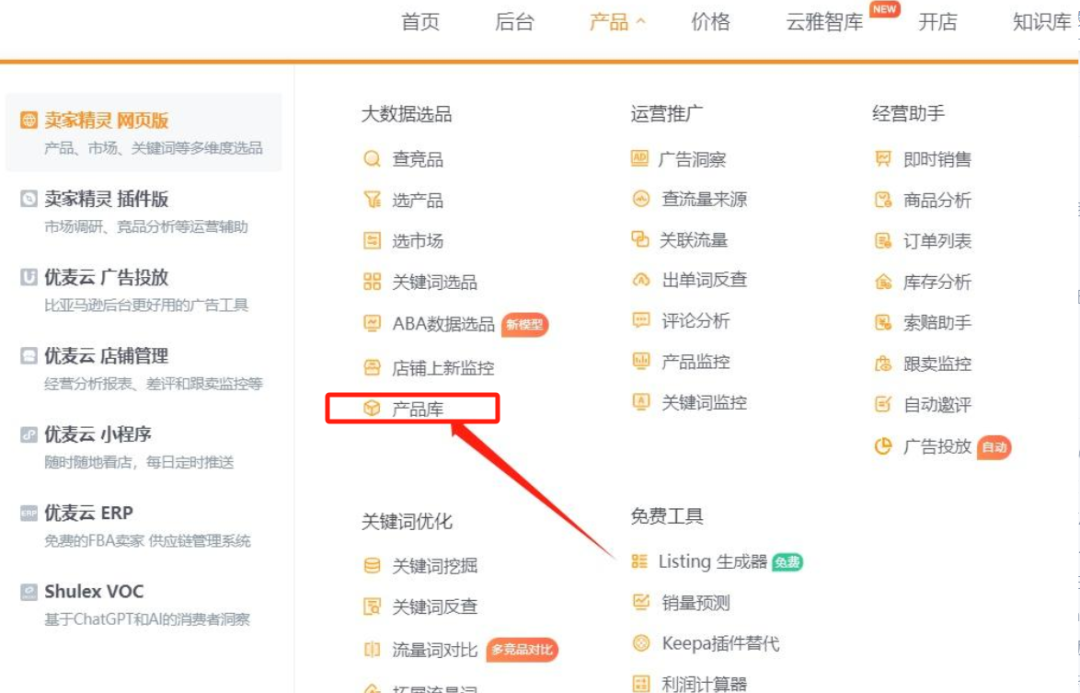Select the 关键词挖掘 icon
1080x693 pixels.
point(371,565)
